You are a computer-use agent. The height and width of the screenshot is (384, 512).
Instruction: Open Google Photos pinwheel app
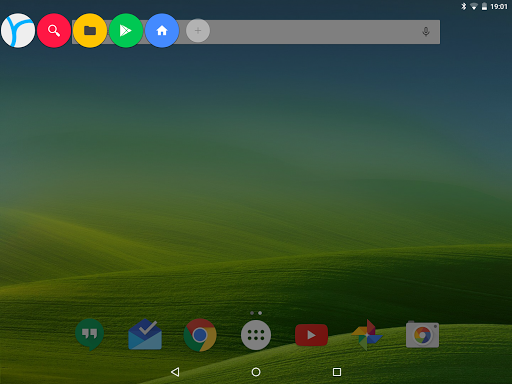point(367,335)
